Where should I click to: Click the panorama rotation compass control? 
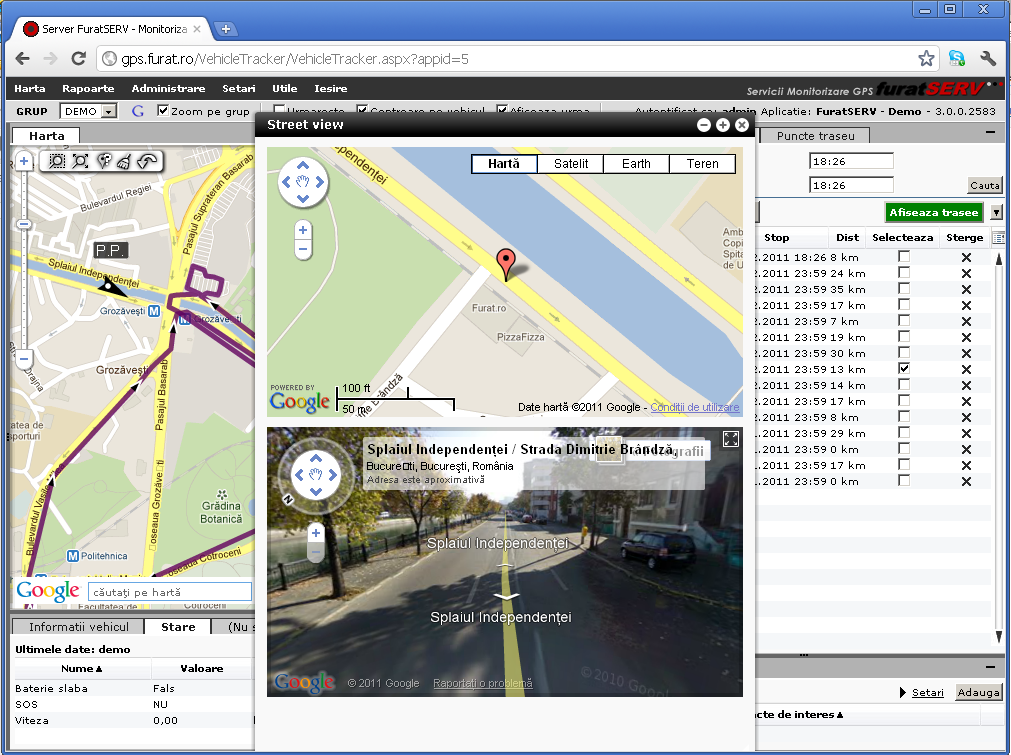point(315,475)
